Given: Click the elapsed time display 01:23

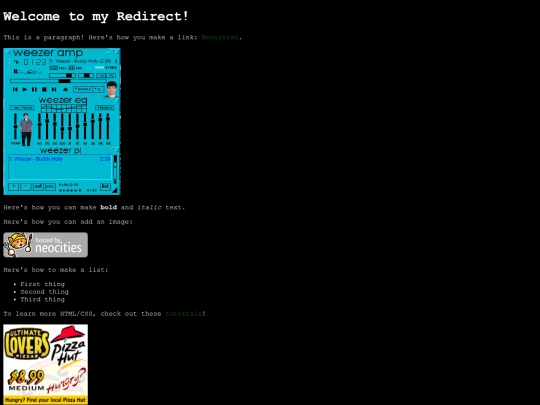Looking at the screenshot, I should [x=35, y=62].
